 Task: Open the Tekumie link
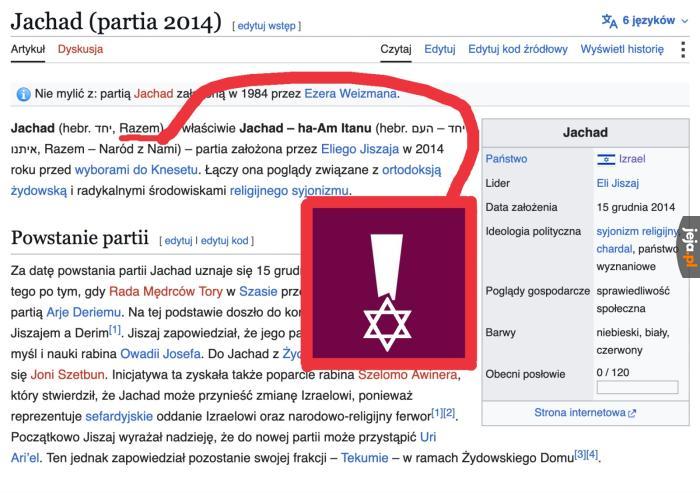coord(364,458)
